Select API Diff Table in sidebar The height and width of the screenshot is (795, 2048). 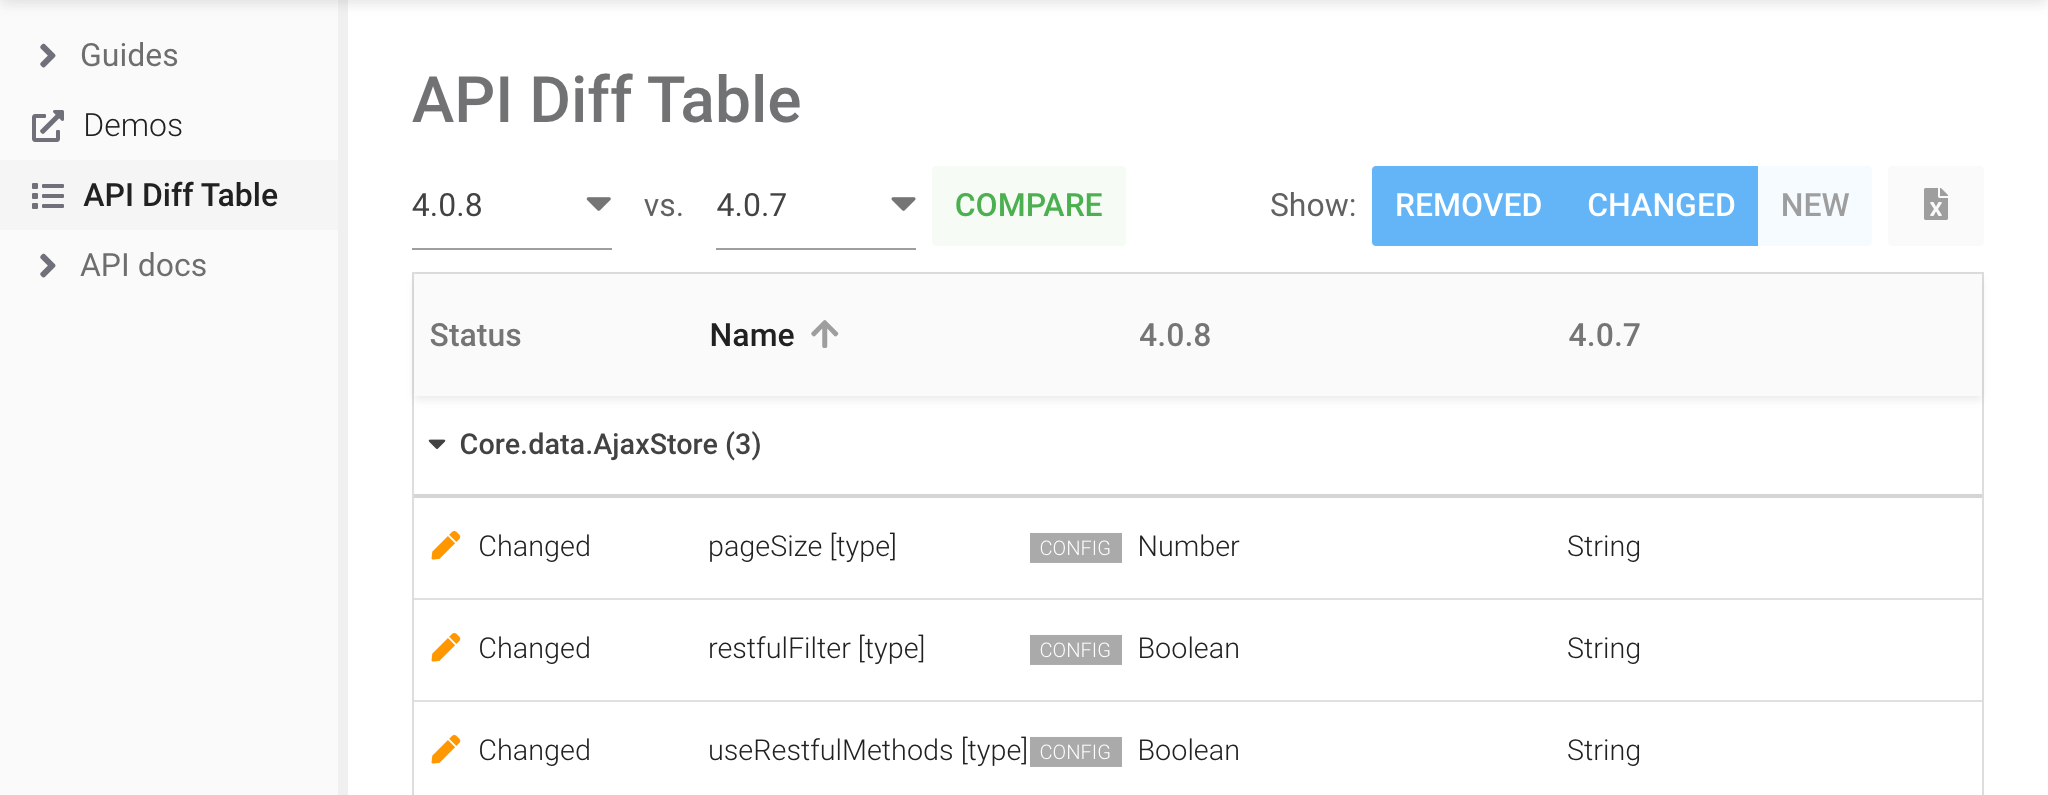[x=180, y=196]
